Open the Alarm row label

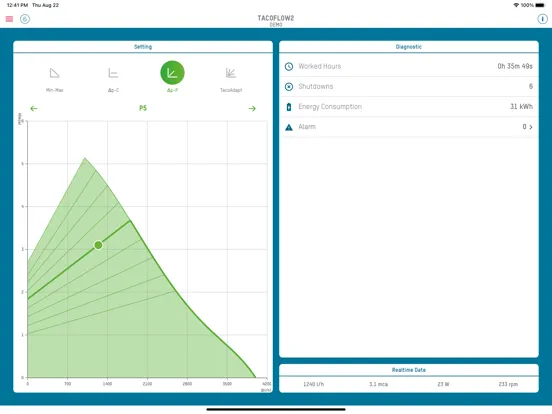[x=307, y=127]
